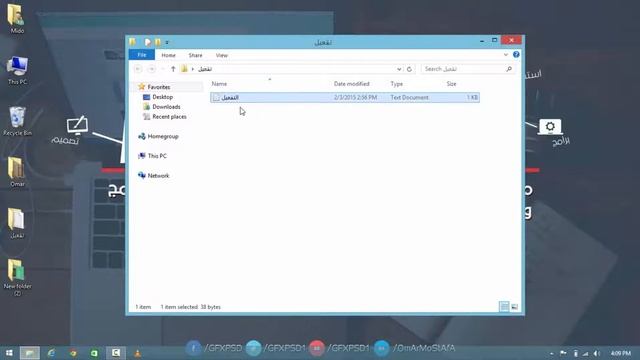This screenshot has width=640, height=360.
Task: Switch to the Home ribbon tab
Action: 168,55
